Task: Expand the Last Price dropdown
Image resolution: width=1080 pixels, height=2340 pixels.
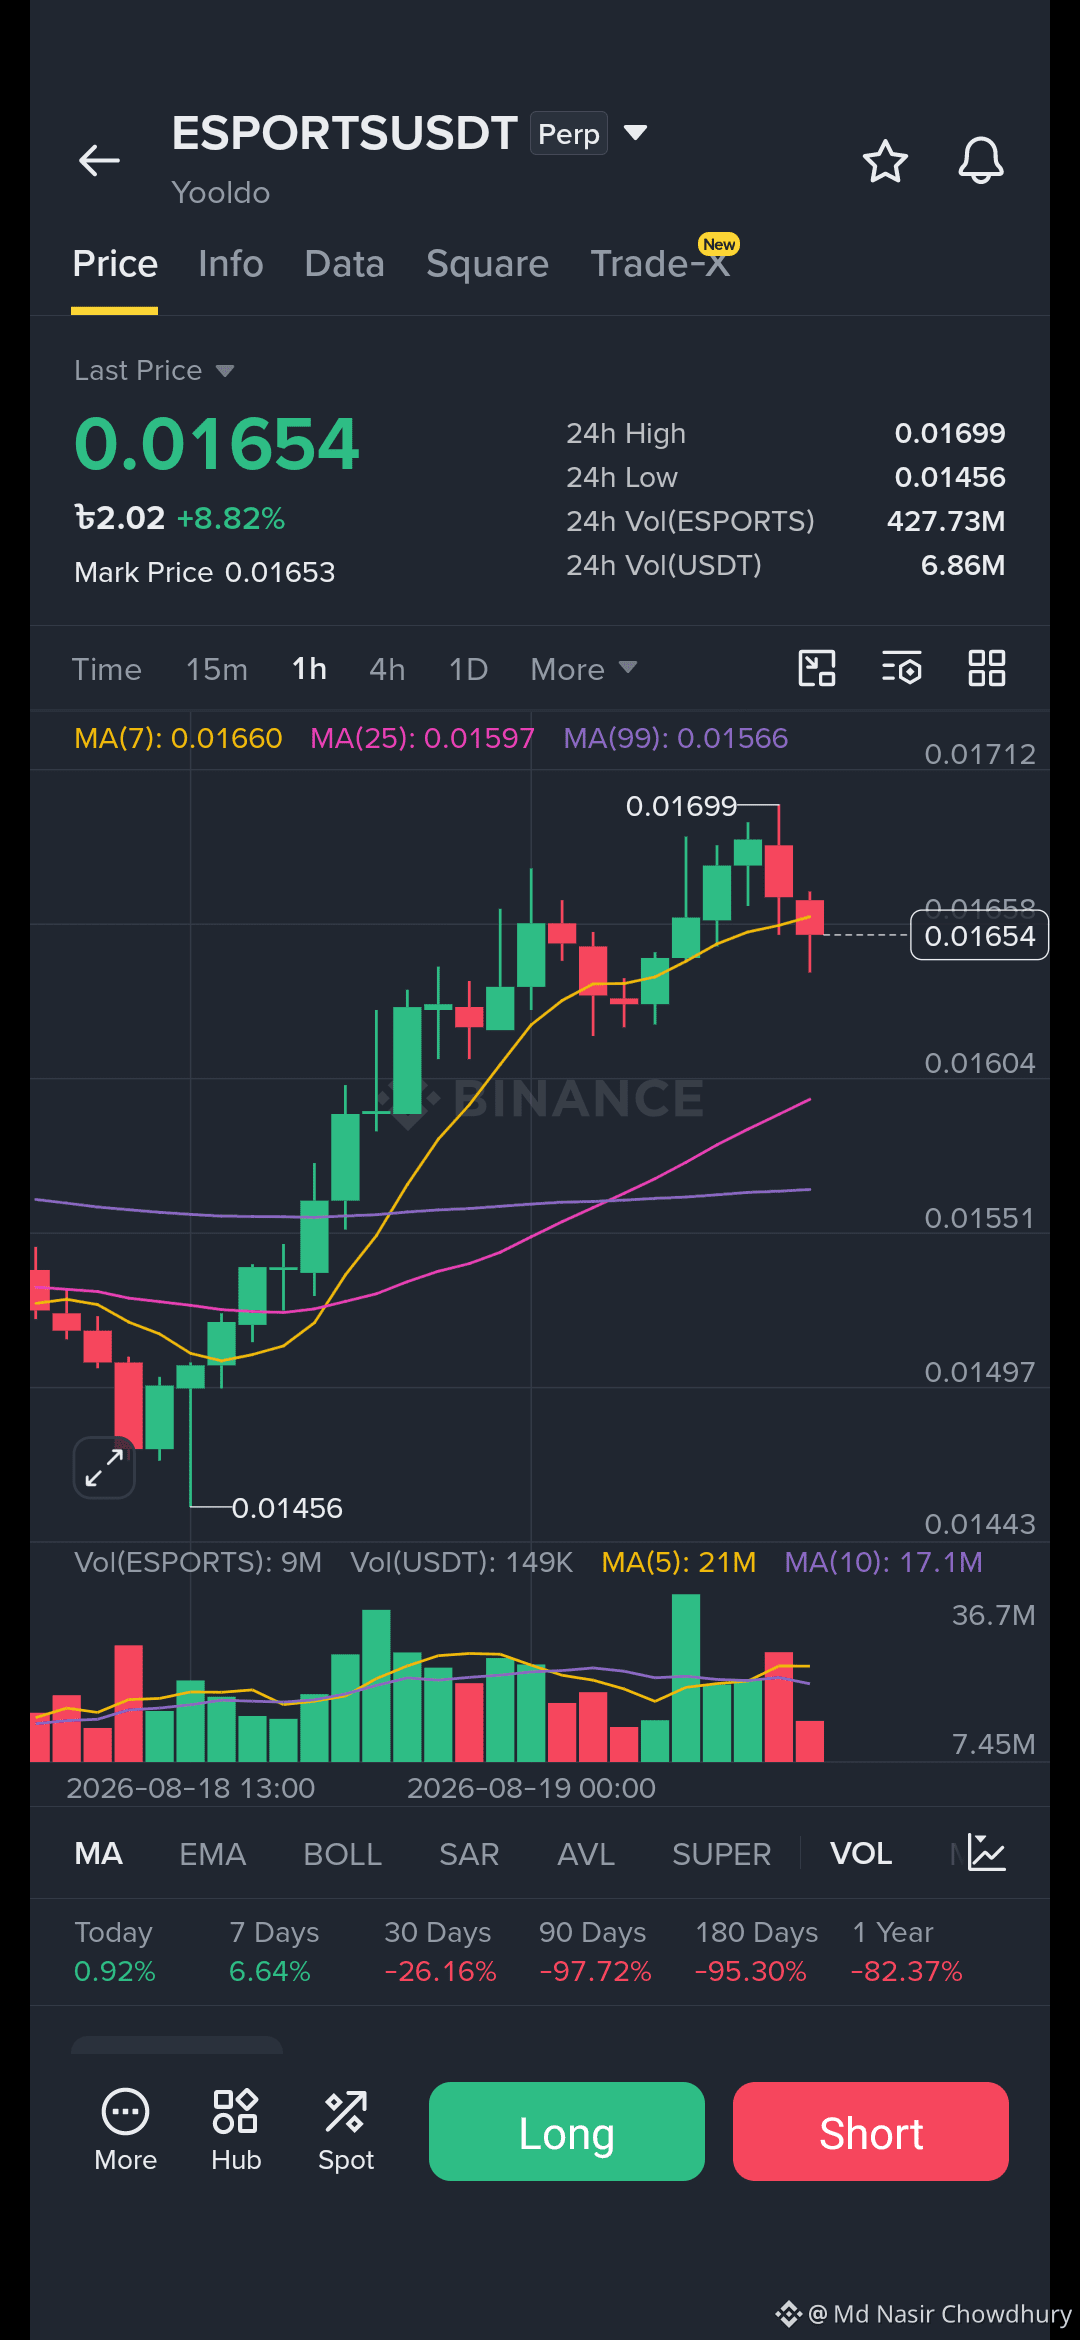Action: click(154, 371)
